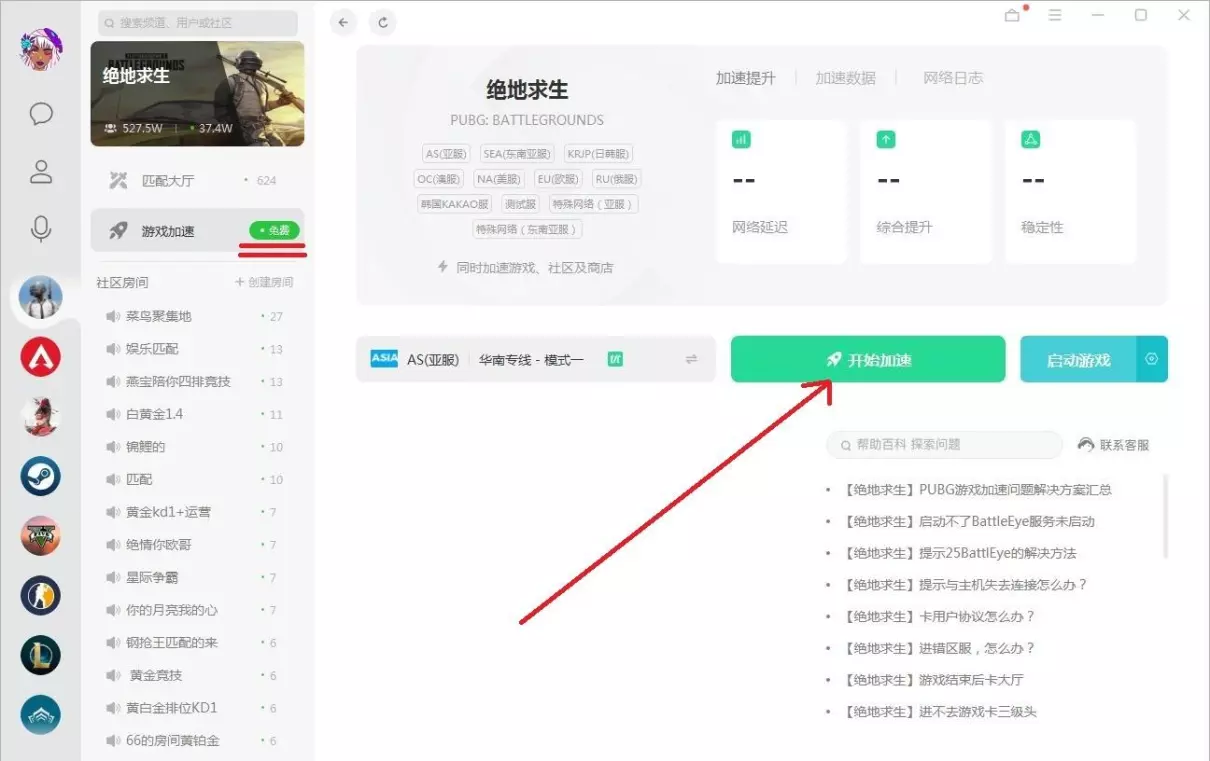Select the GTA V game icon
1210x761 pixels.
pyautogui.click(x=41, y=536)
